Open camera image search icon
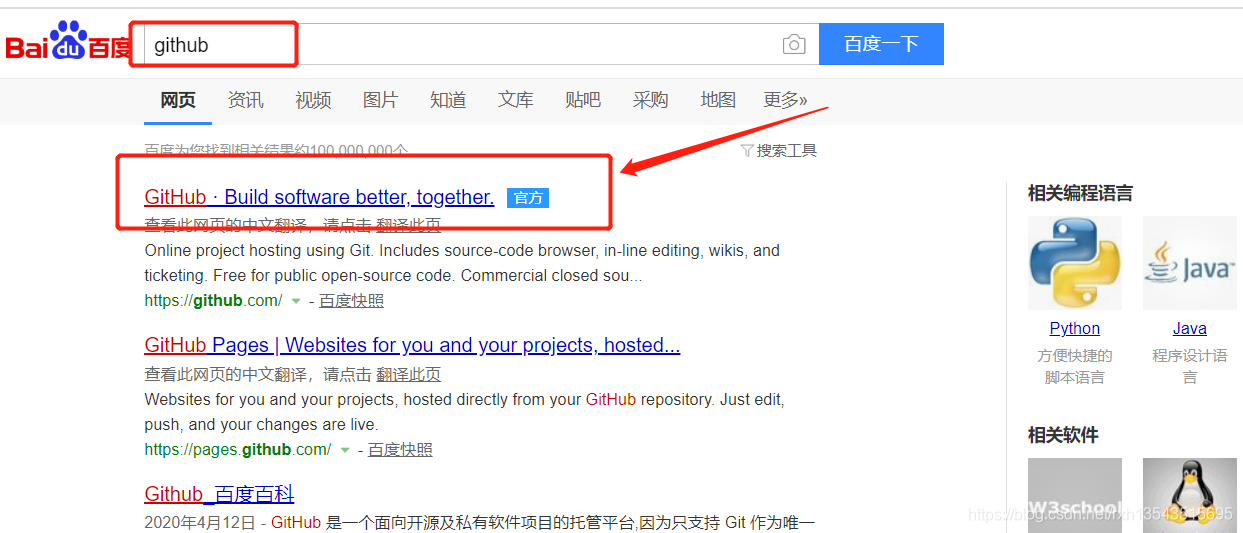The height and width of the screenshot is (533, 1243). point(794,45)
